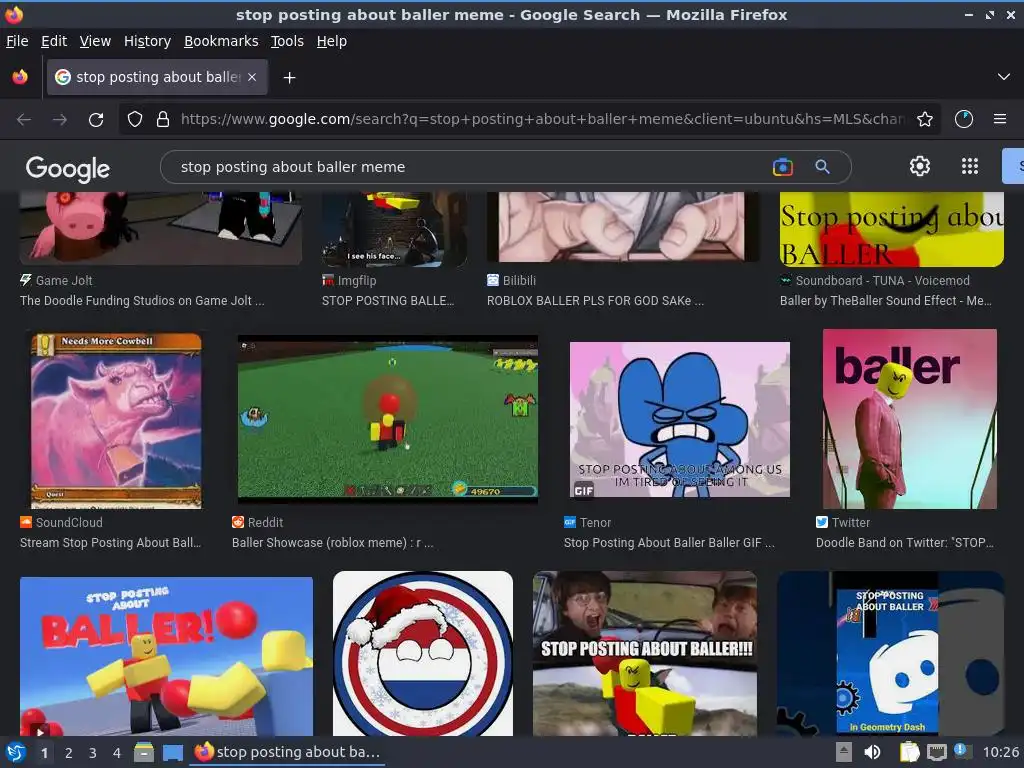Open the 'Stop Posting About BALLER!' Roblox thumbnail
Screen dimensions: 1024x768
(167, 656)
